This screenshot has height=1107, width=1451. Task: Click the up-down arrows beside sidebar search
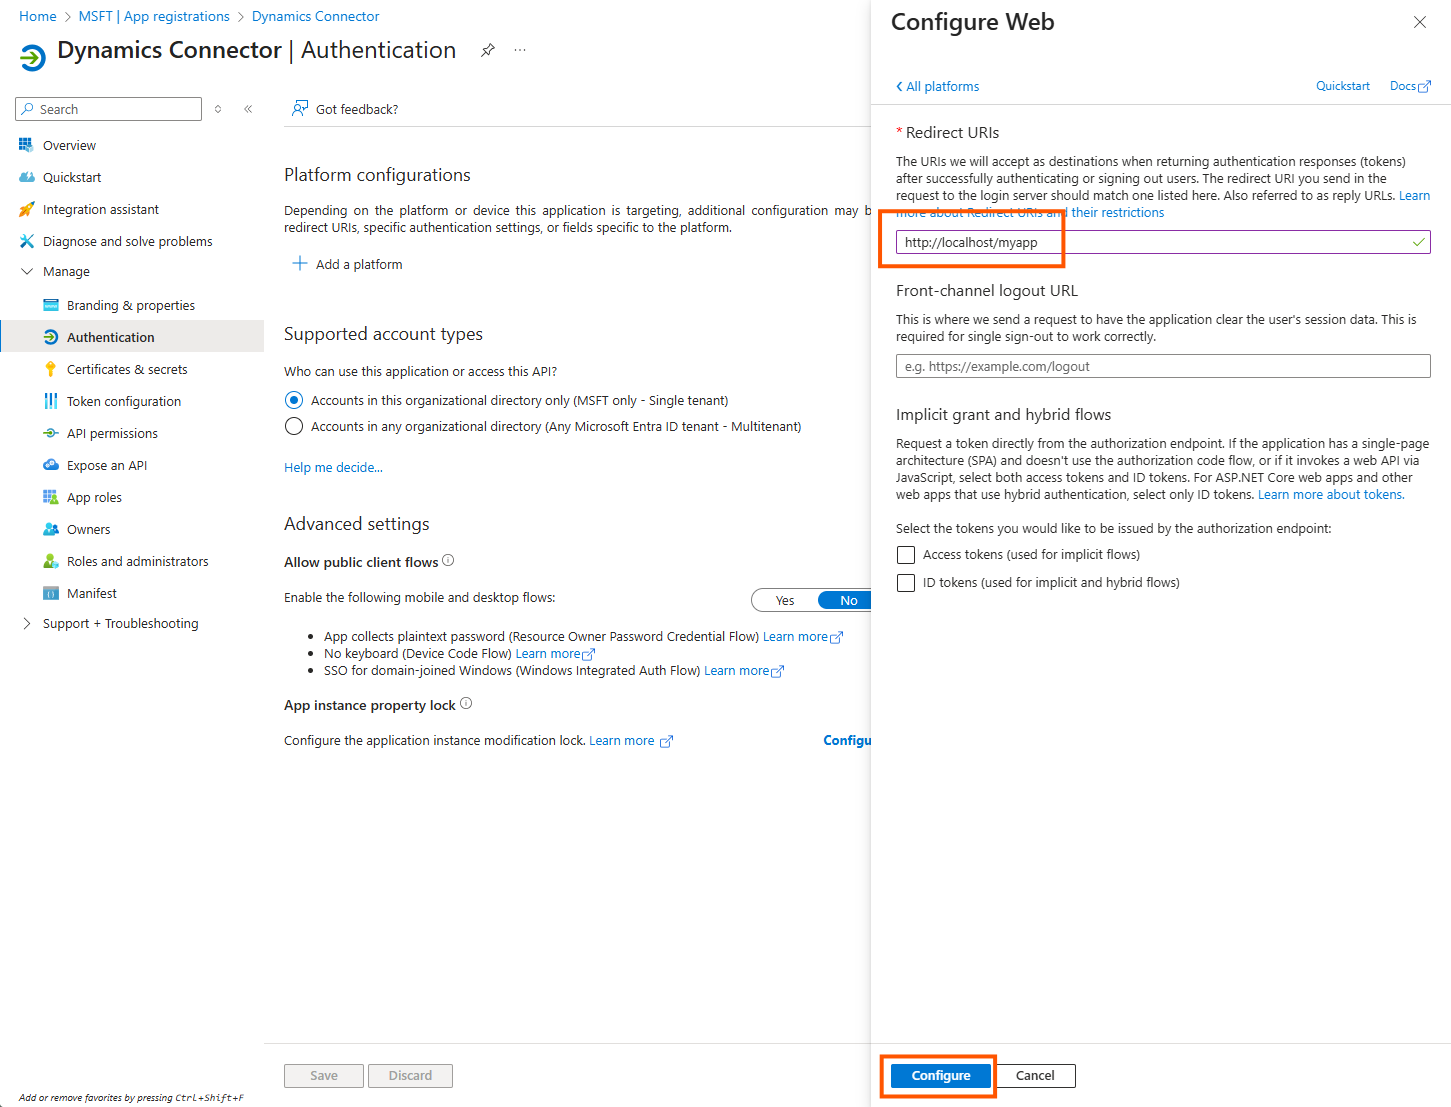218,109
